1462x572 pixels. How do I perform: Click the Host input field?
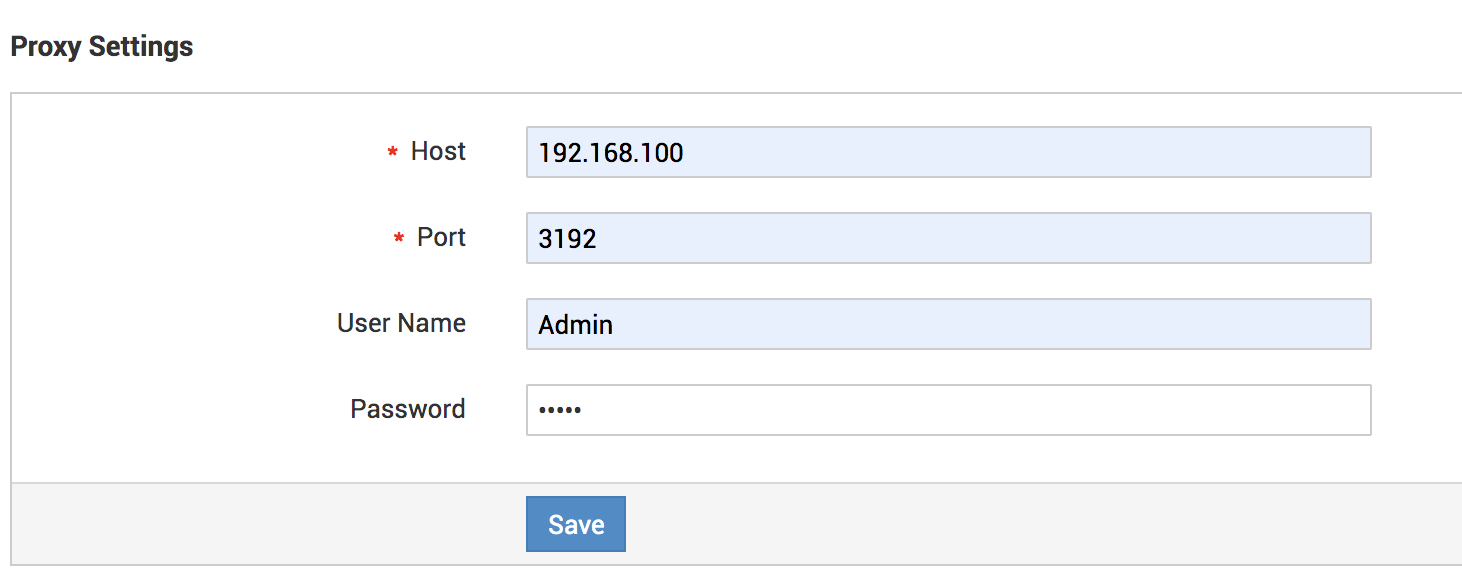[948, 152]
